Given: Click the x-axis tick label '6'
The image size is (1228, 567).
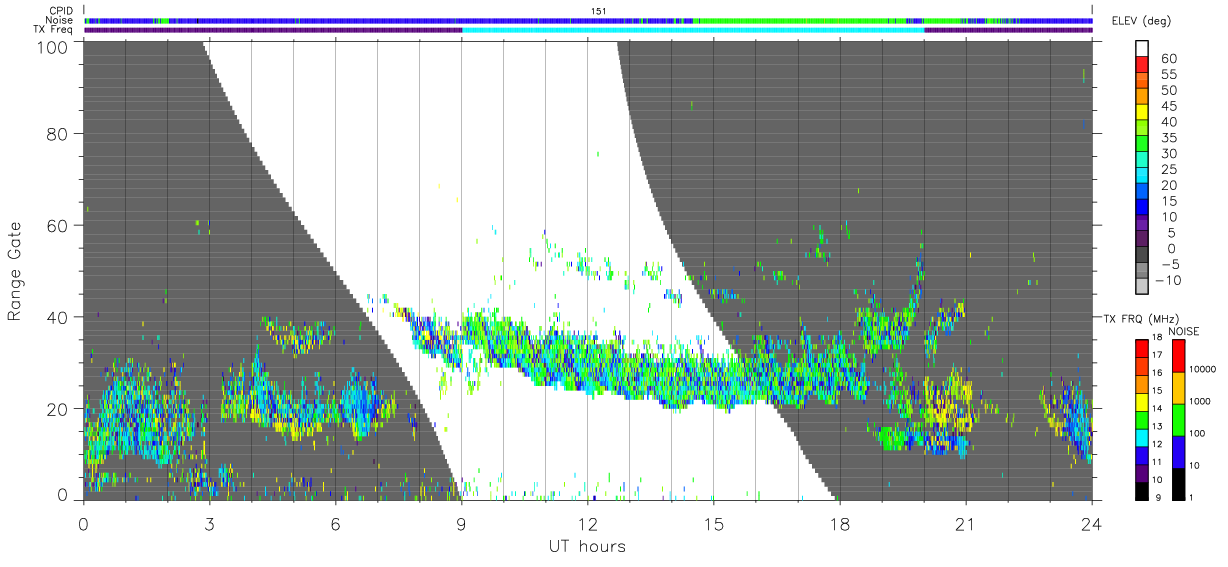Looking at the screenshot, I should click(x=335, y=524).
